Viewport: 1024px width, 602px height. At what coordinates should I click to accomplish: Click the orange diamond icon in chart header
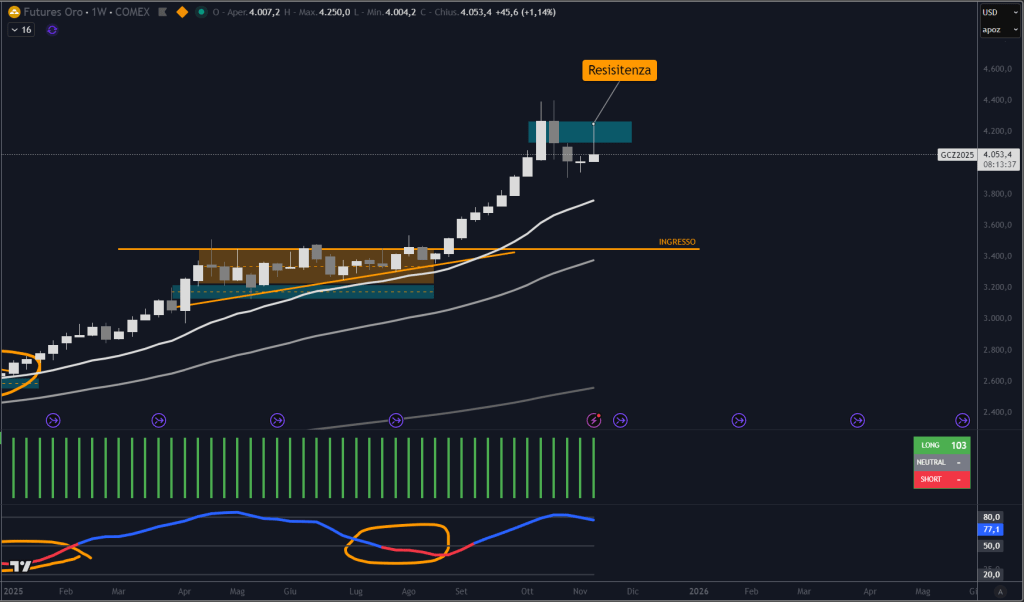pyautogui.click(x=182, y=12)
